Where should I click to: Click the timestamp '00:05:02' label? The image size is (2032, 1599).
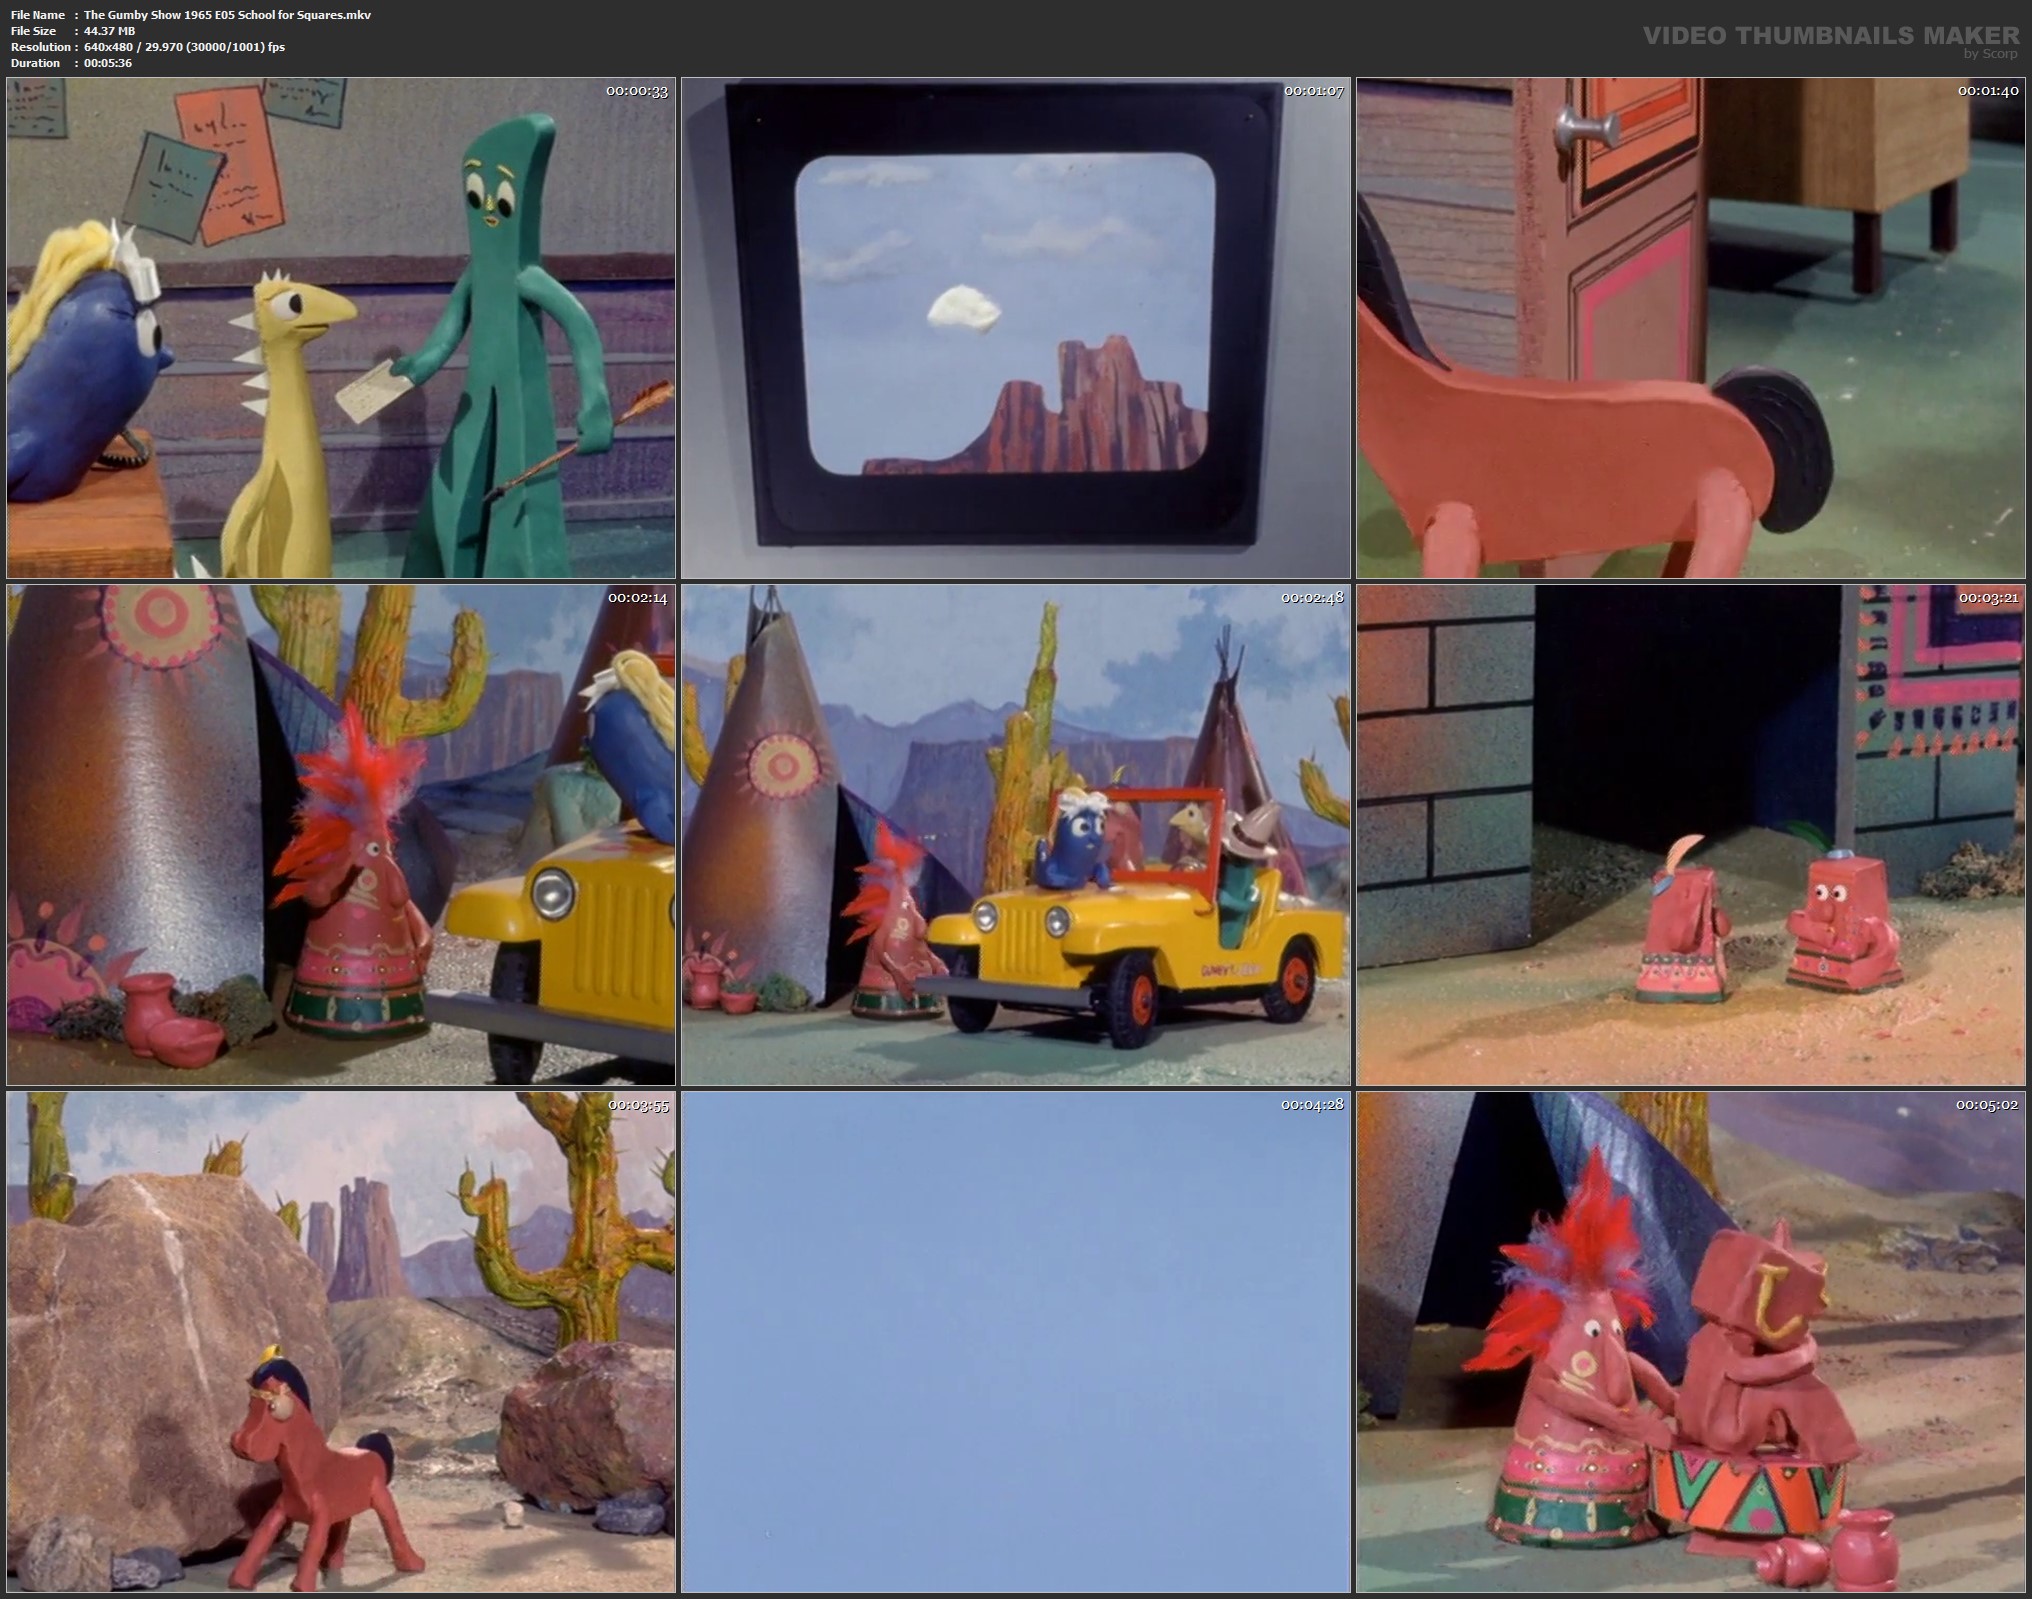[x=1988, y=1105]
